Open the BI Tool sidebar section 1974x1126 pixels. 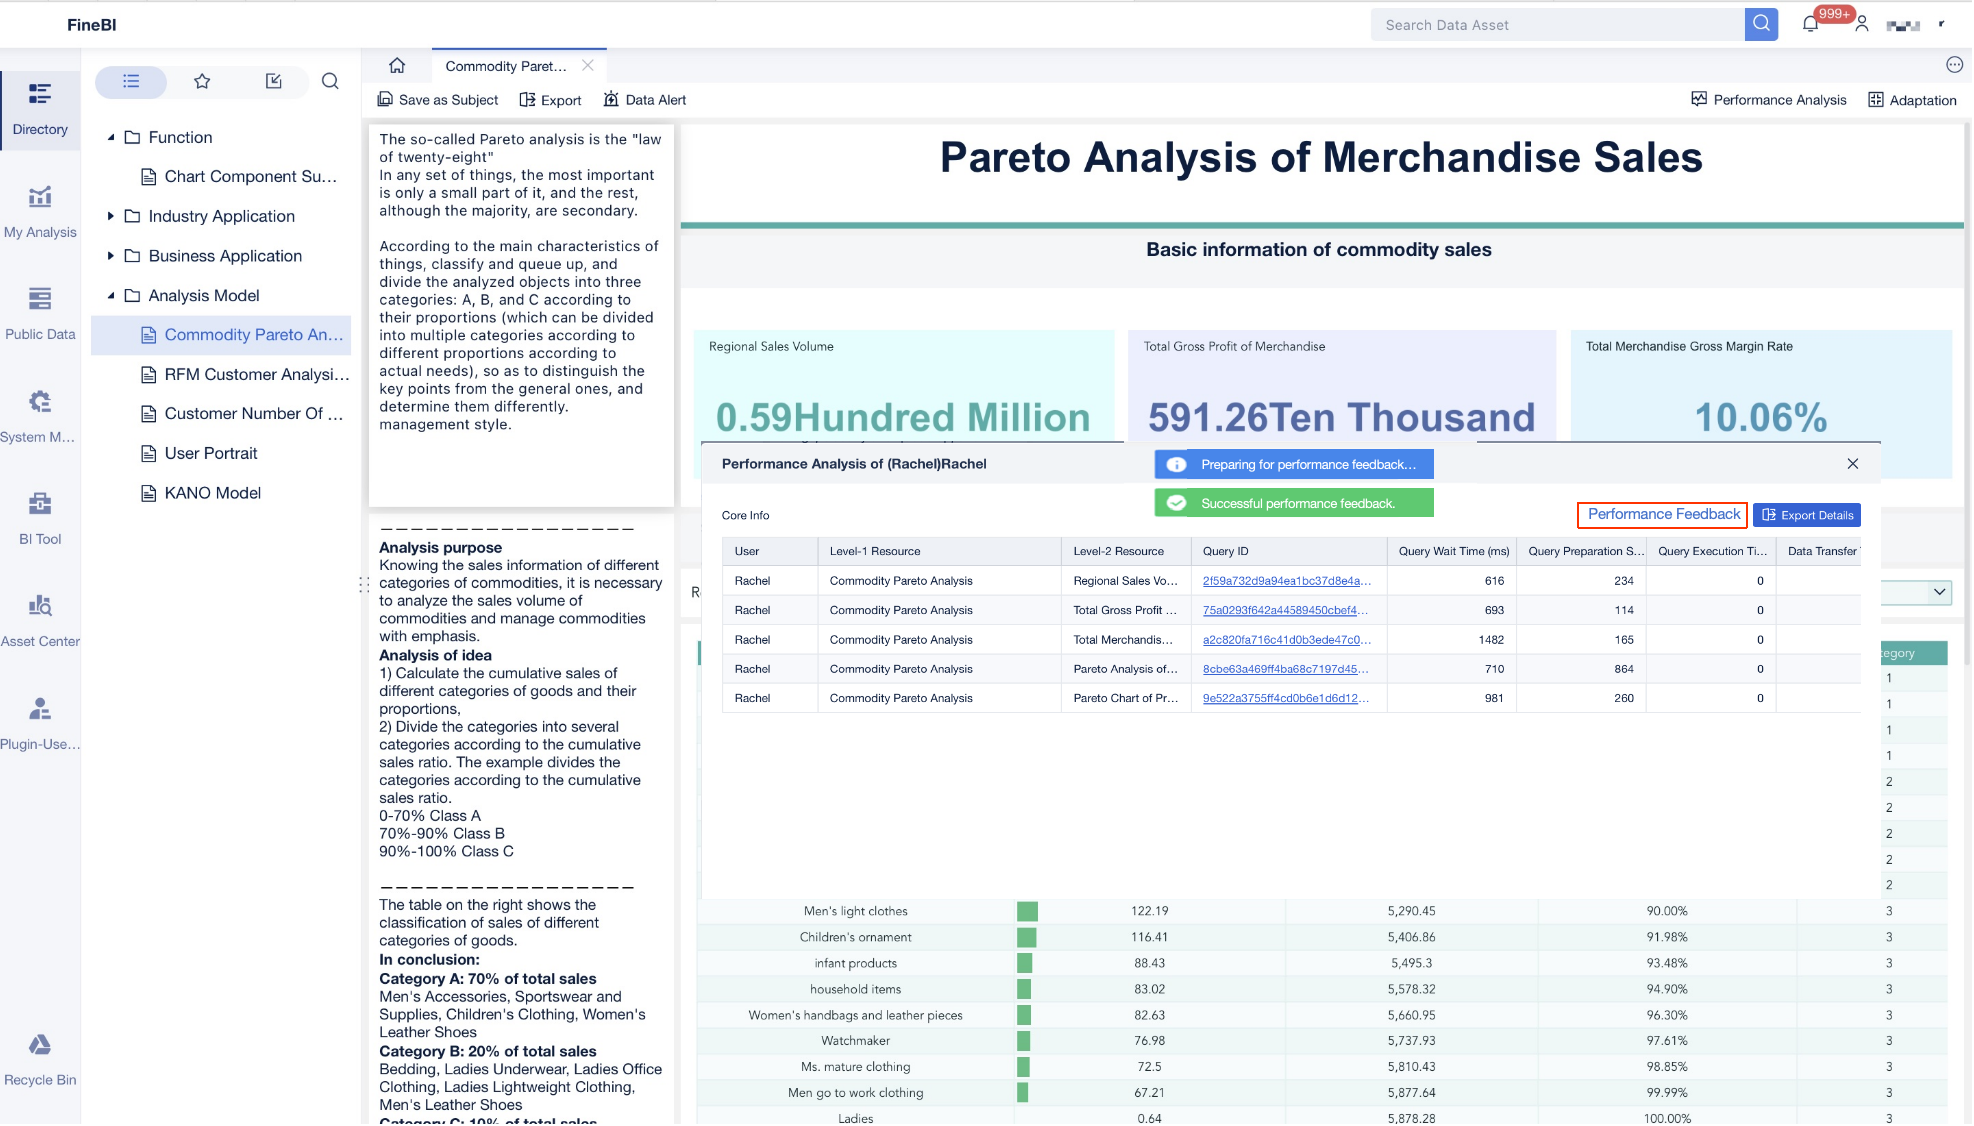pos(40,518)
